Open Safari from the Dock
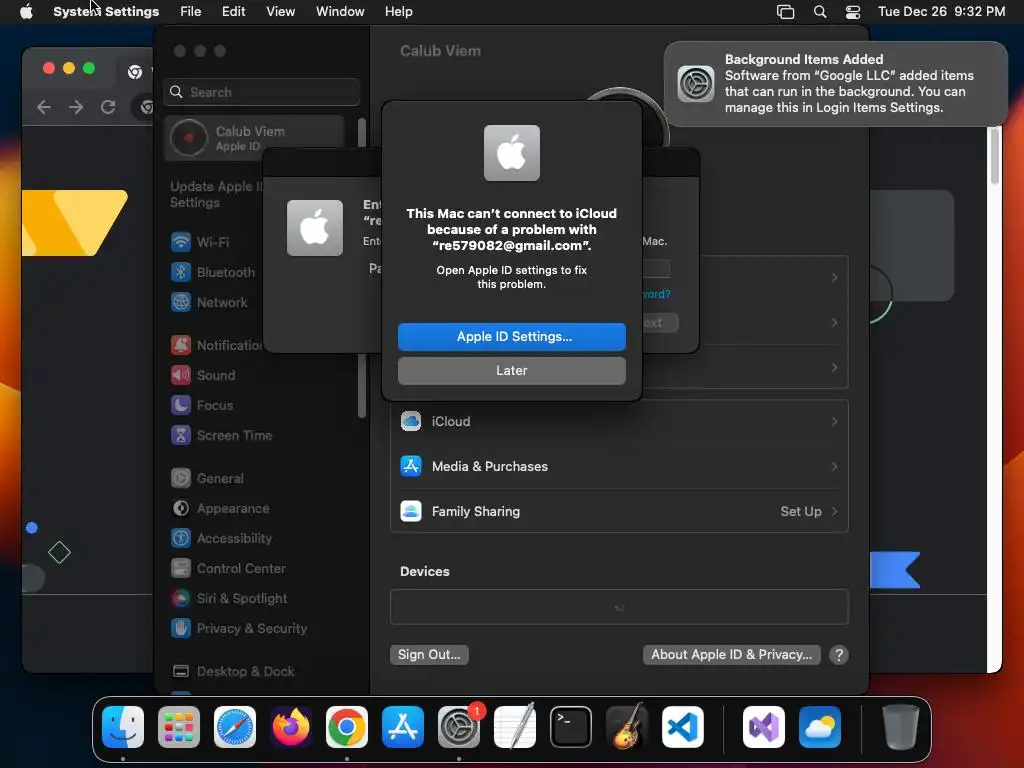The width and height of the screenshot is (1024, 768). pyautogui.click(x=235, y=727)
